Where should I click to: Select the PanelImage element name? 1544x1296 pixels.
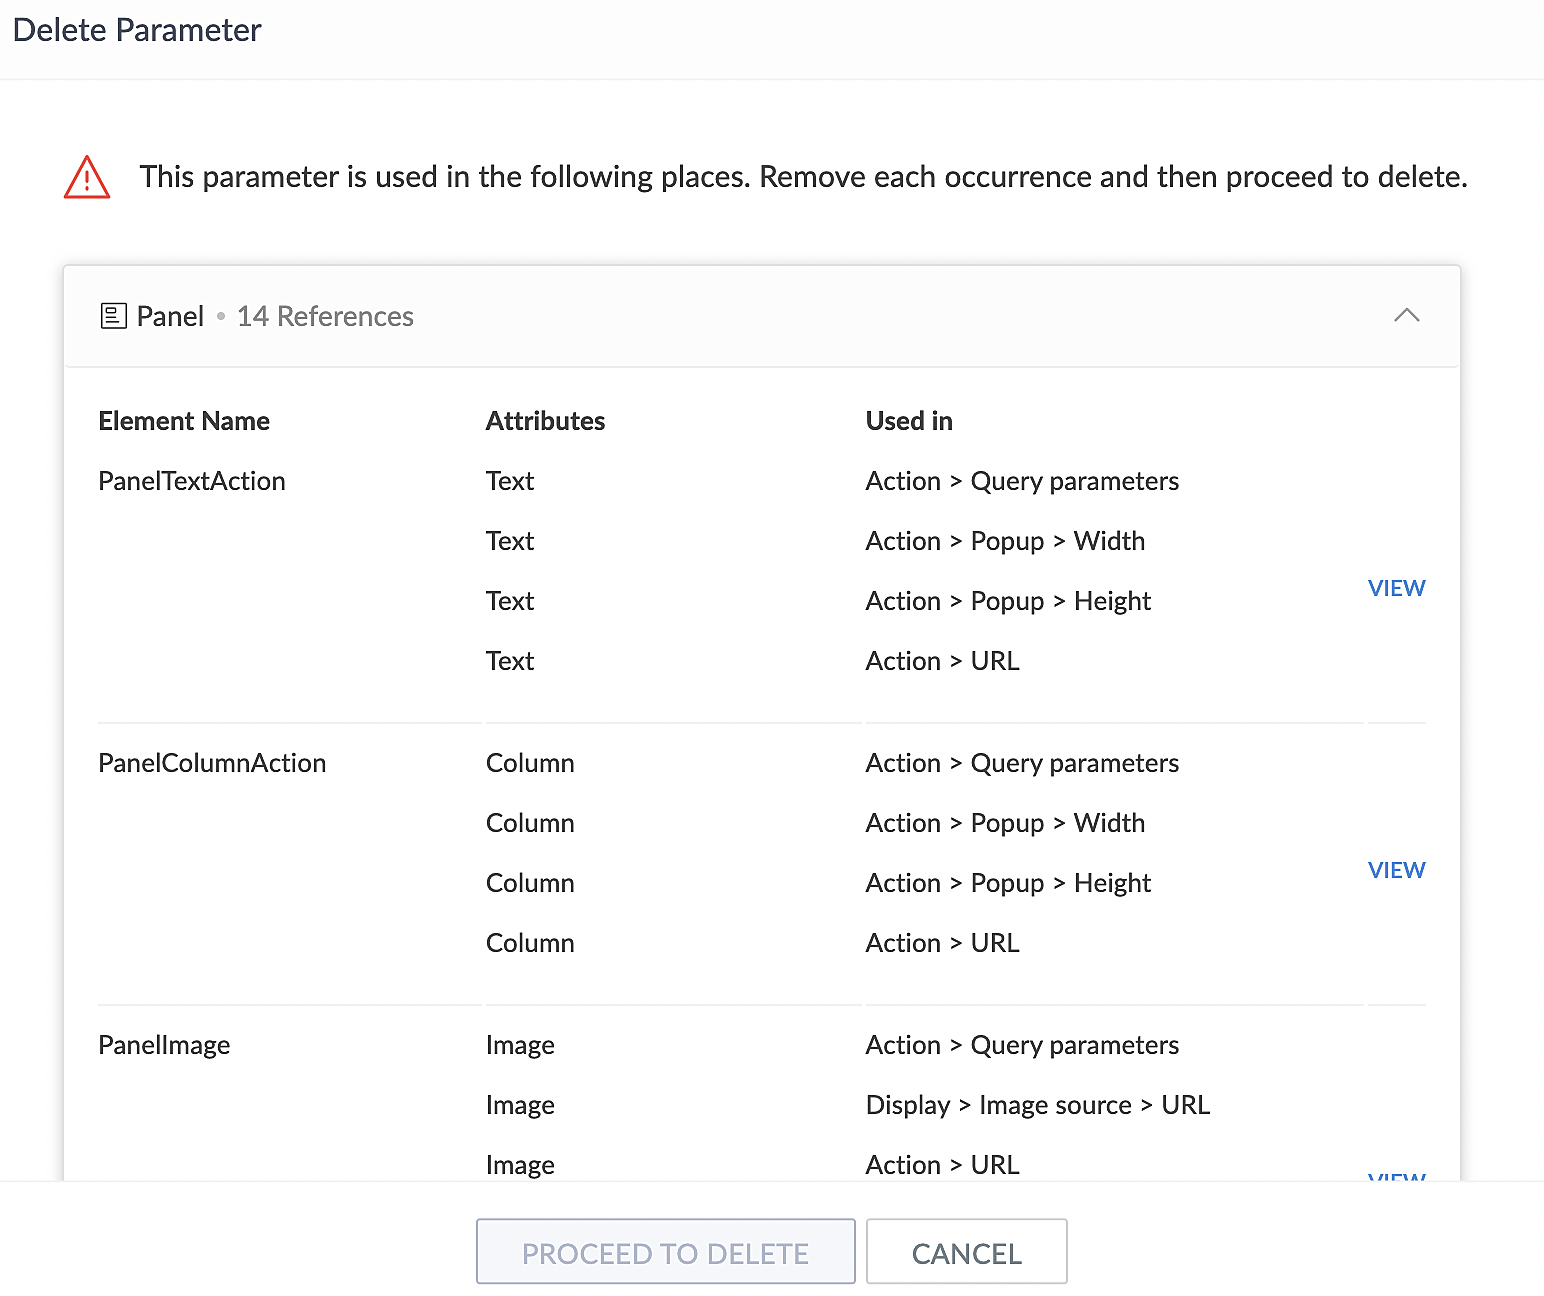(x=164, y=1045)
